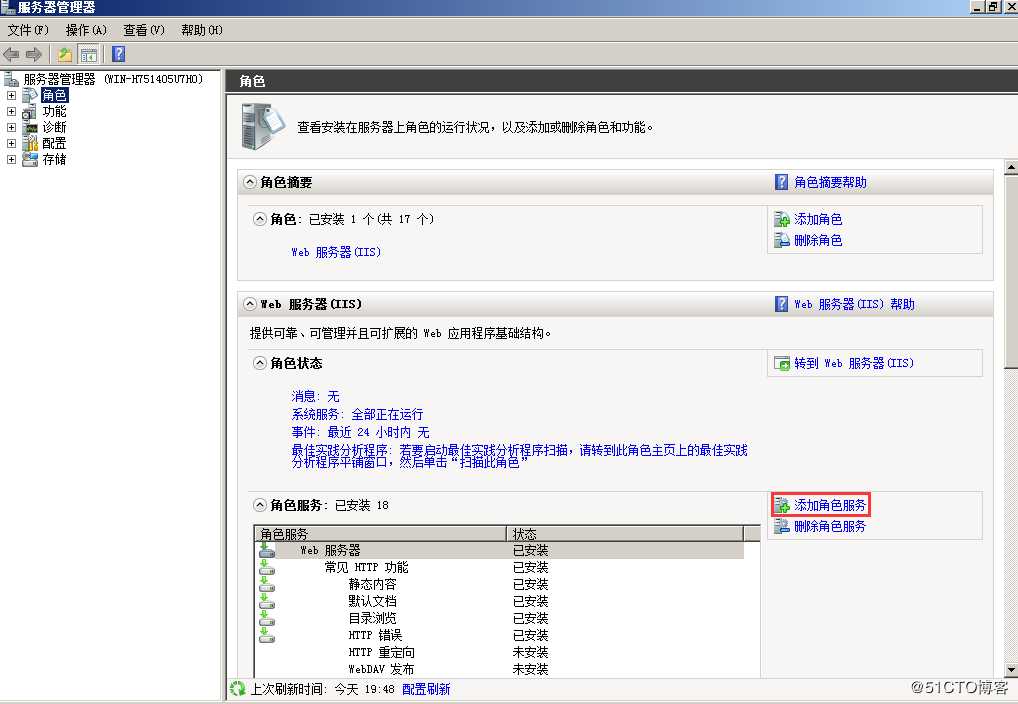Click the installed icon beside 默认文档
Image resolution: width=1018 pixels, height=704 pixels.
tap(267, 601)
